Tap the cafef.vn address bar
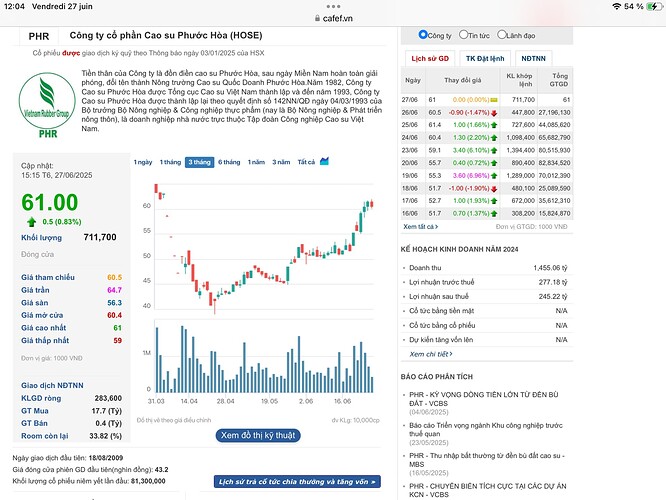 pyautogui.click(x=333, y=18)
